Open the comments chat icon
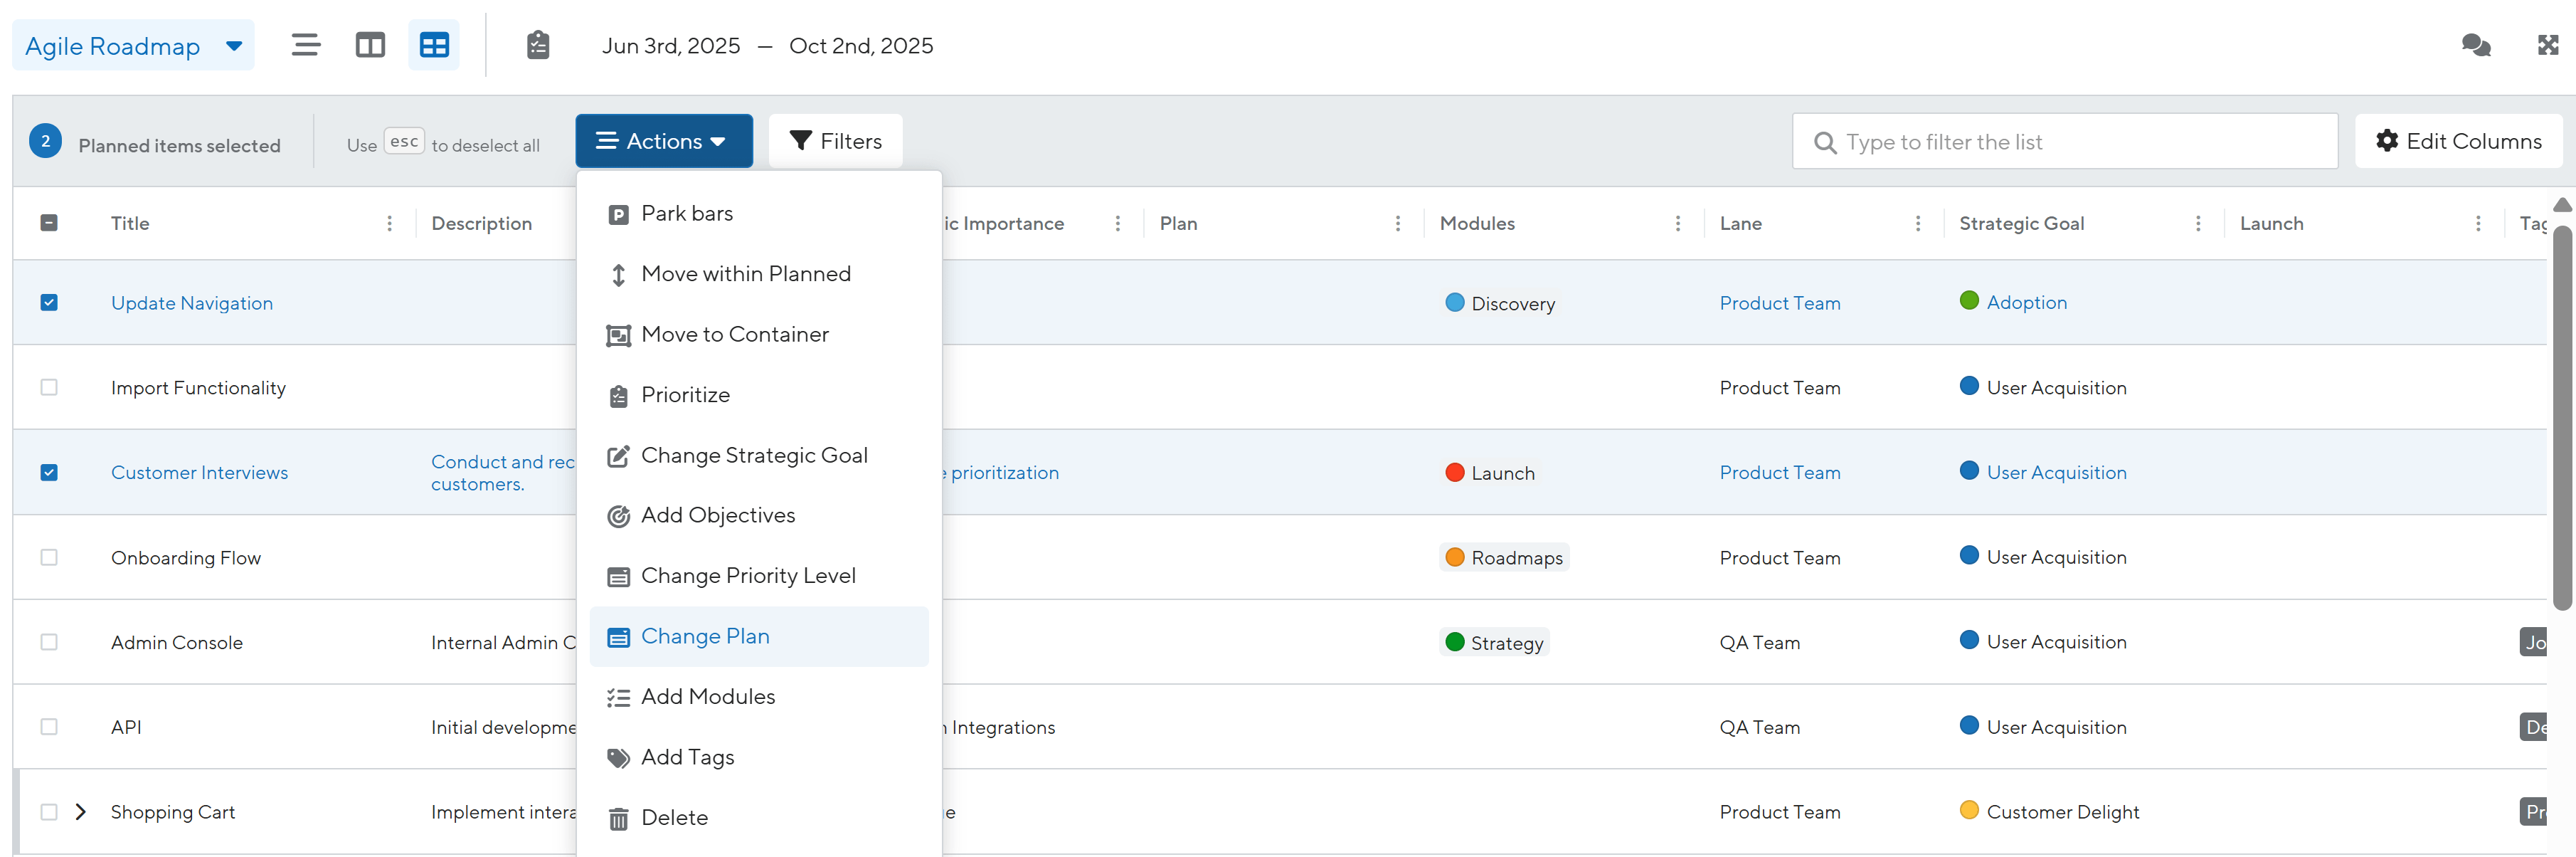Image resolution: width=2576 pixels, height=857 pixels. (2475, 45)
